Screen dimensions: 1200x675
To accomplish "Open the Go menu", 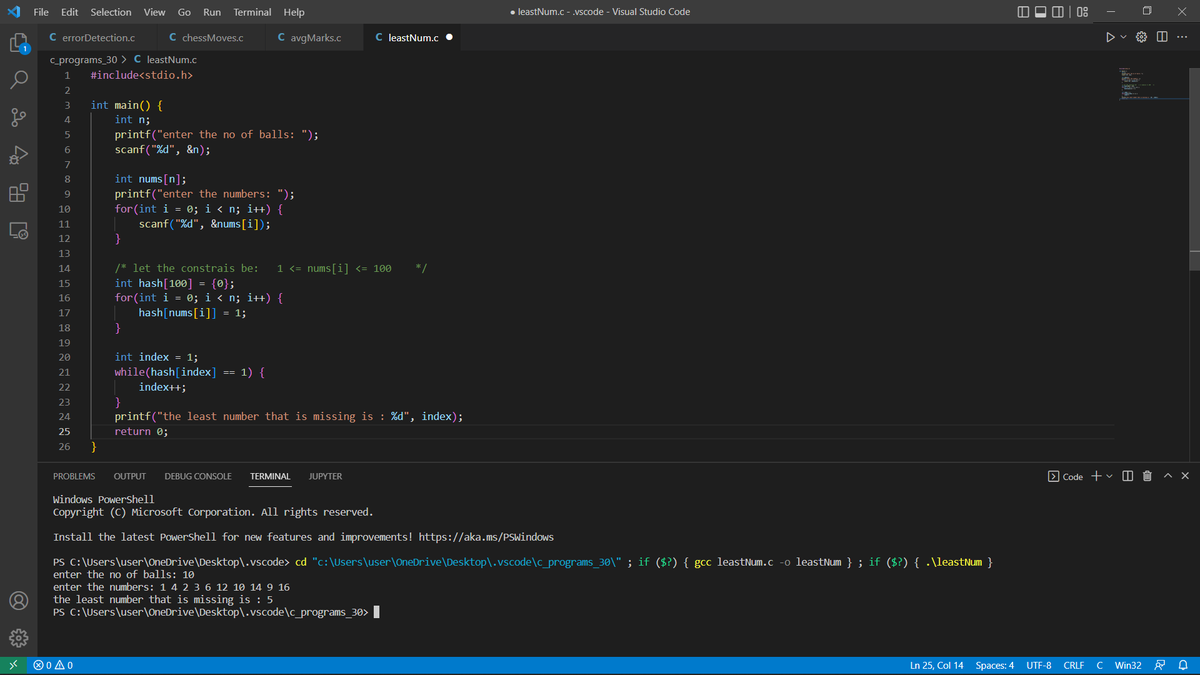I will click(x=184, y=12).
